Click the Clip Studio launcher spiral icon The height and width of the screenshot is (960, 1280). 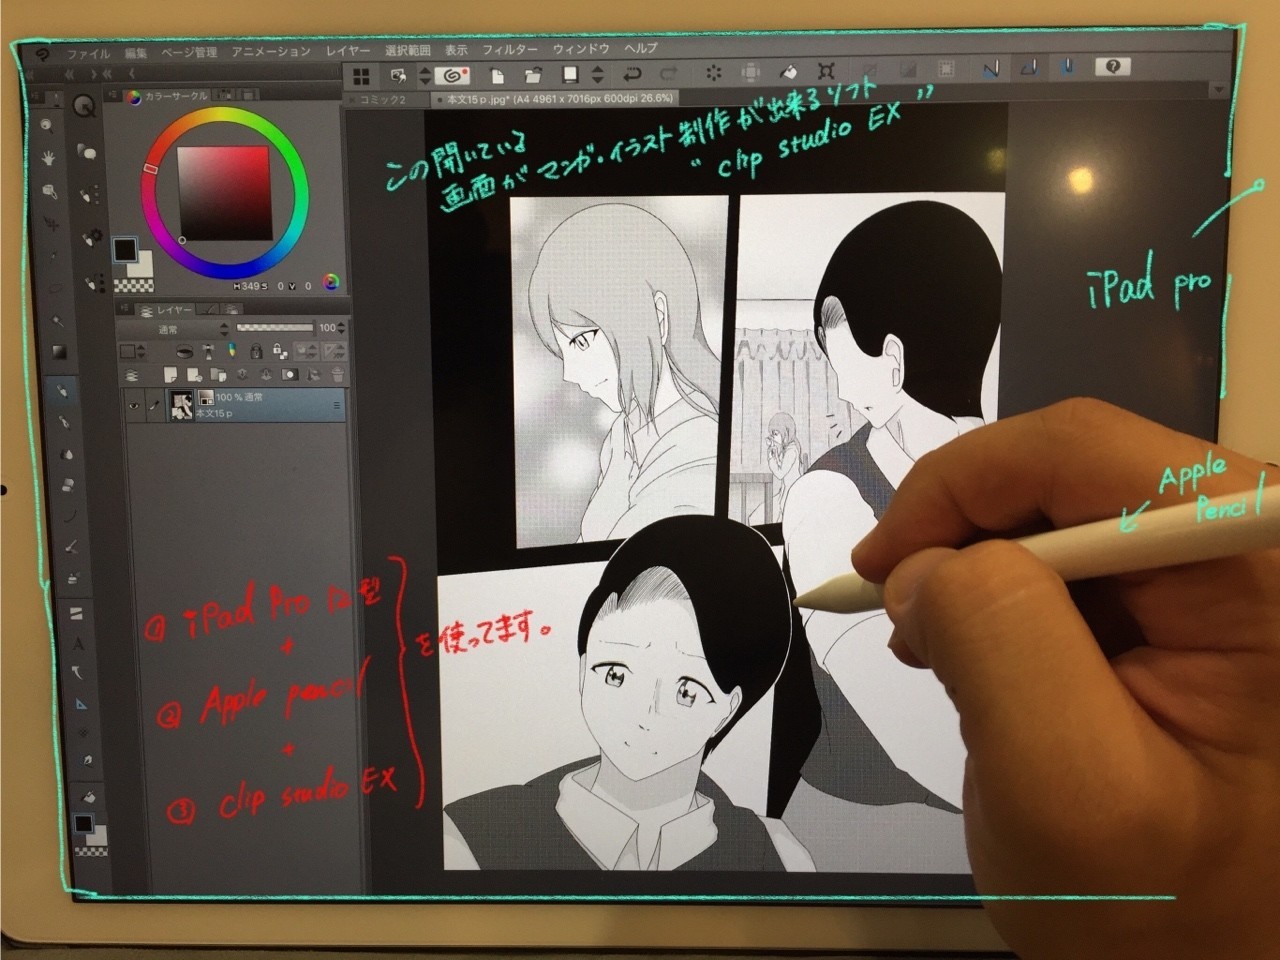coord(452,75)
